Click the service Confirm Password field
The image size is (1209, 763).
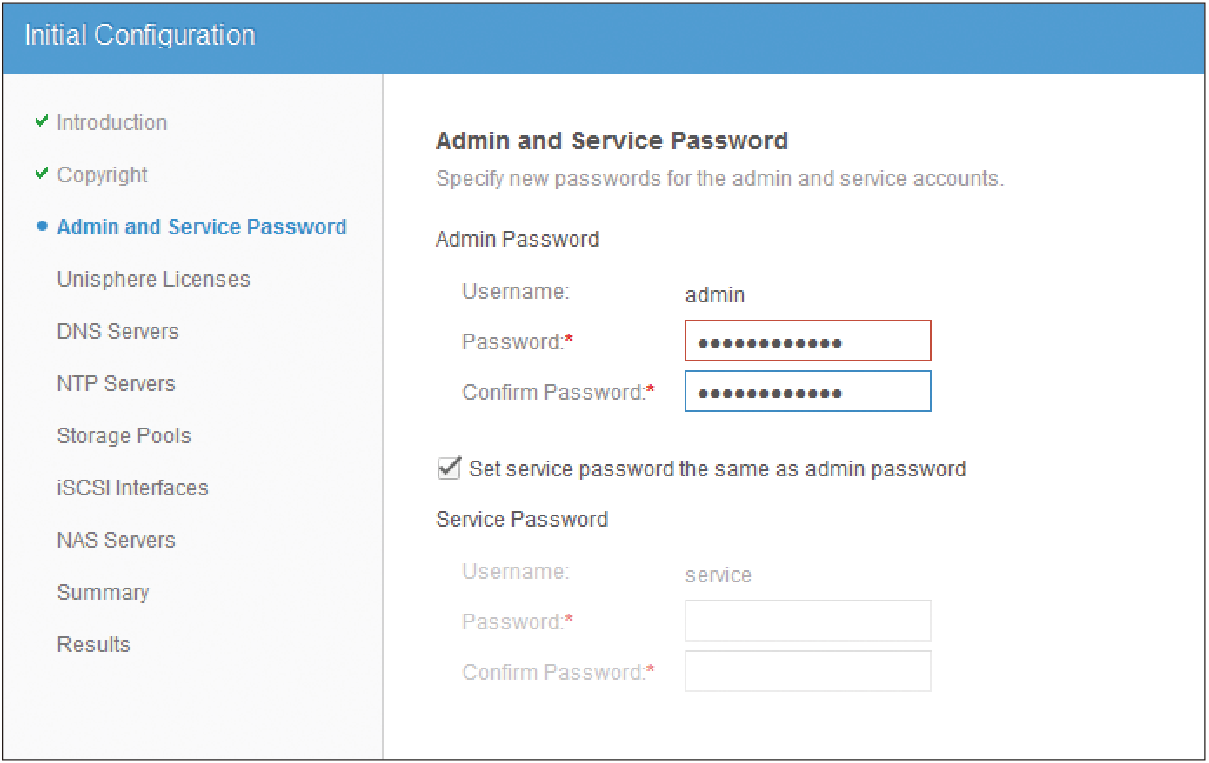pos(808,672)
